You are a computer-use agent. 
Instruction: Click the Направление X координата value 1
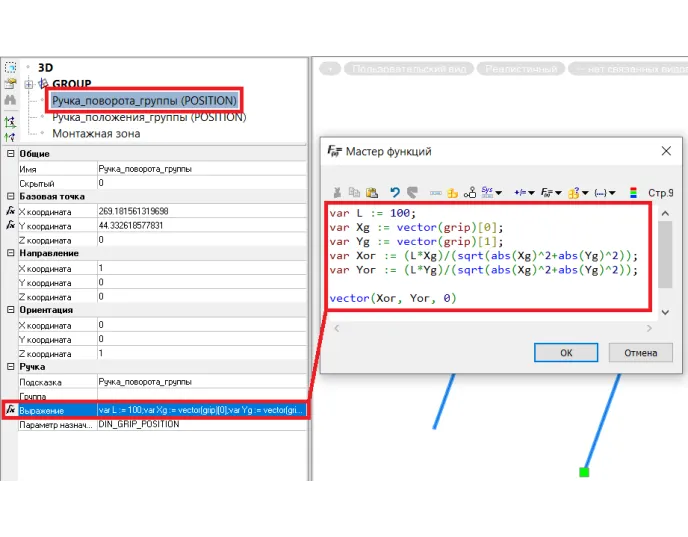201,268
